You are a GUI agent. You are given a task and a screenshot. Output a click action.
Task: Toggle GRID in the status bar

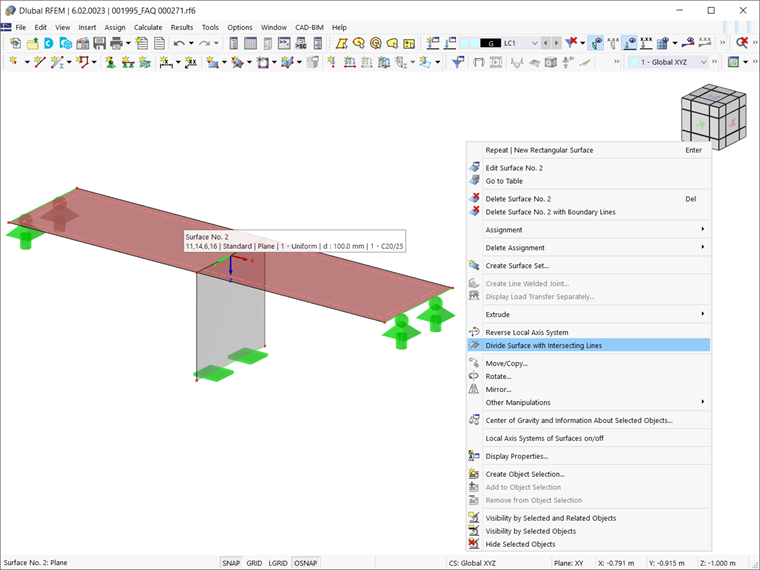254,563
